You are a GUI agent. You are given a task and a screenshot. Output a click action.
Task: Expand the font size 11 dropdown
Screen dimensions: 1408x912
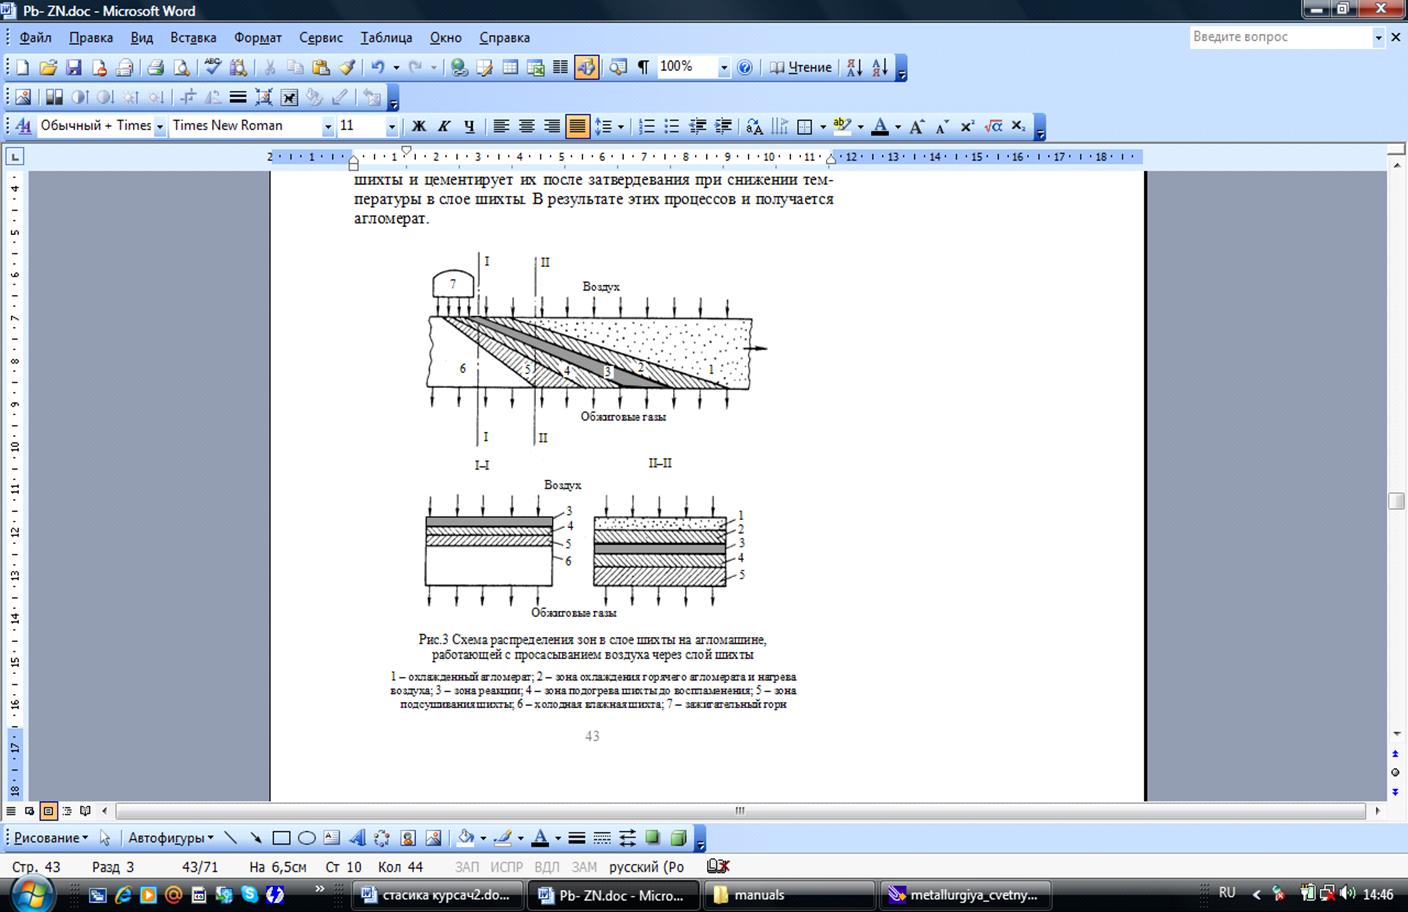click(391, 126)
